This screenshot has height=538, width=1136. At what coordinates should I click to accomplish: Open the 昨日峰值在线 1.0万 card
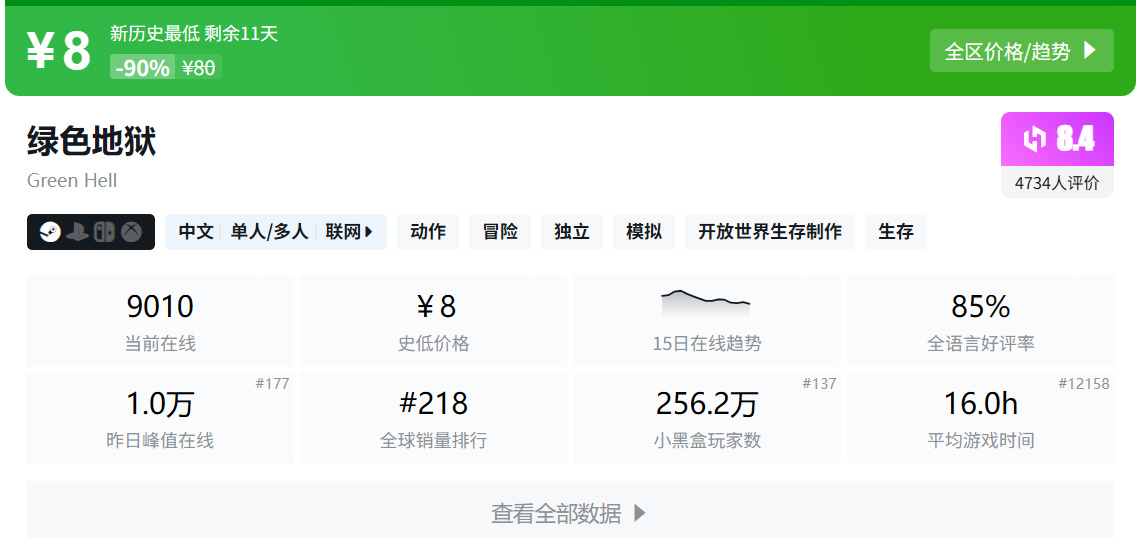point(160,418)
